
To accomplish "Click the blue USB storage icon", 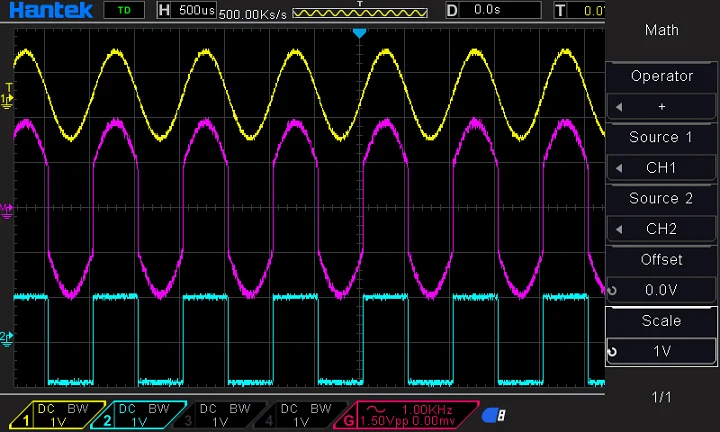I will pos(492,415).
